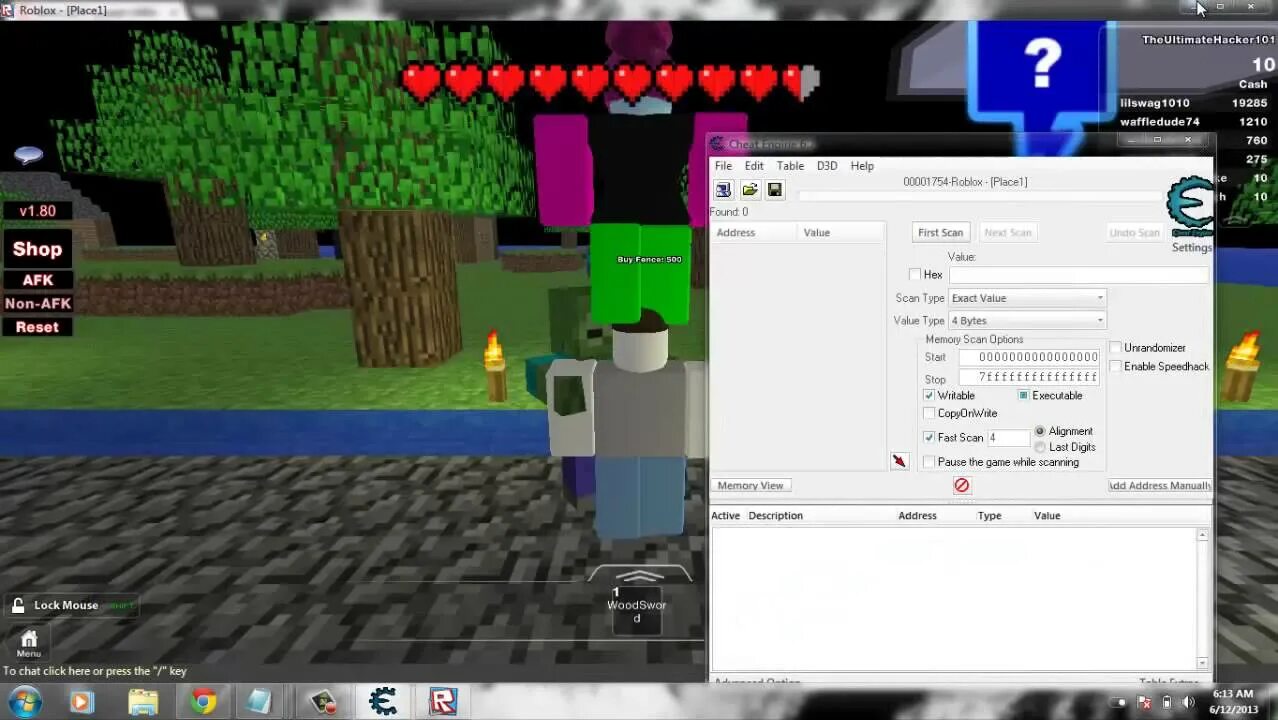
Task: Open the D3D menu
Action: (x=827, y=166)
